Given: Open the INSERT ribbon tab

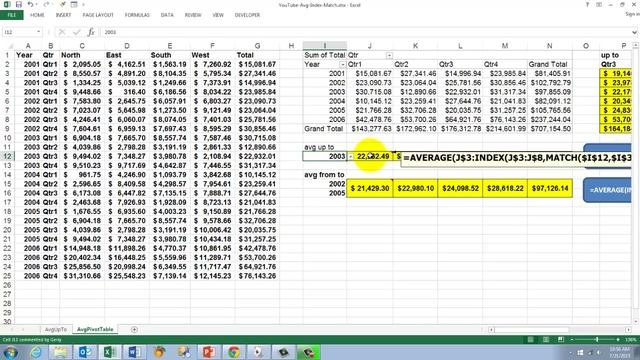Looking at the screenshot, I should point(63,15).
